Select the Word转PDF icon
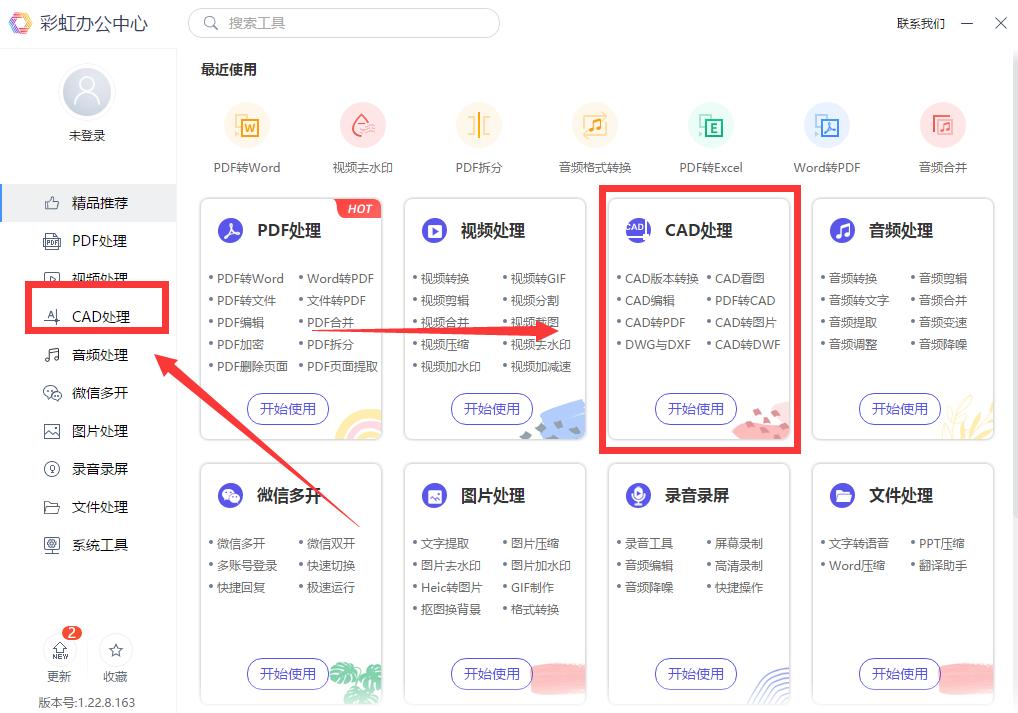Image resolution: width=1018 pixels, height=713 pixels. pos(826,125)
